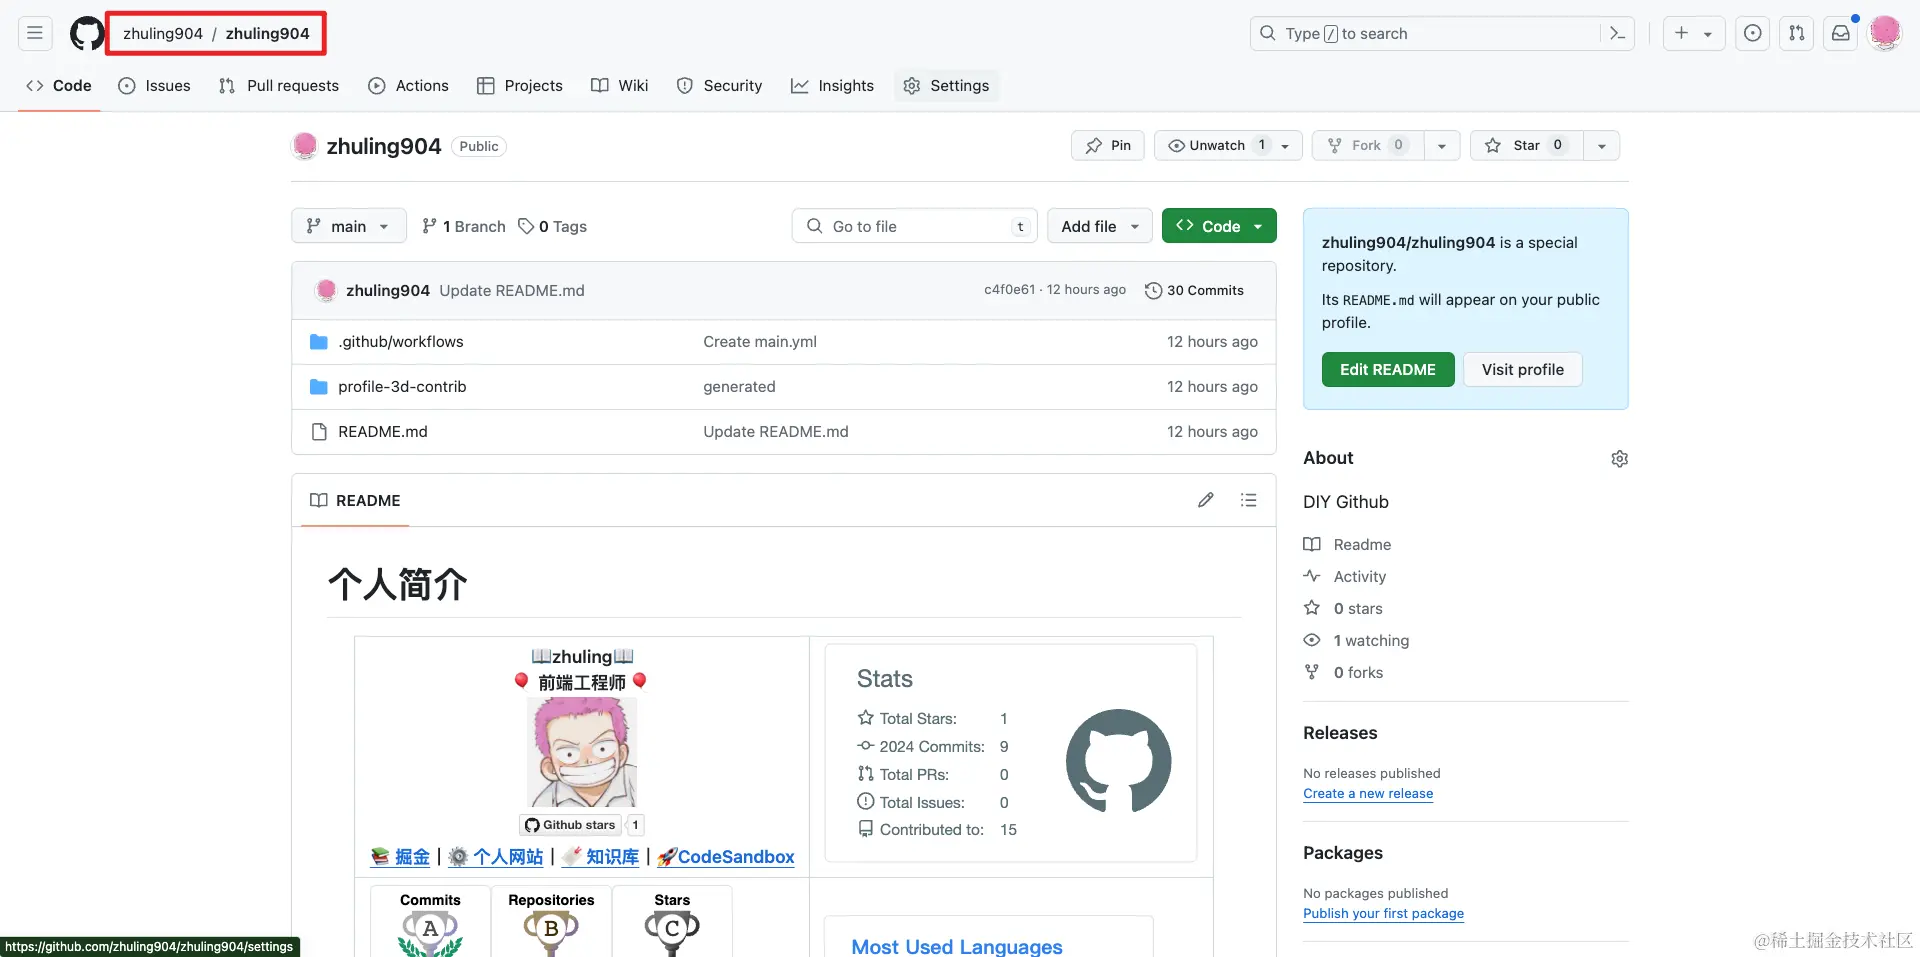
Task: Open the command palette icon
Action: point(1617,33)
